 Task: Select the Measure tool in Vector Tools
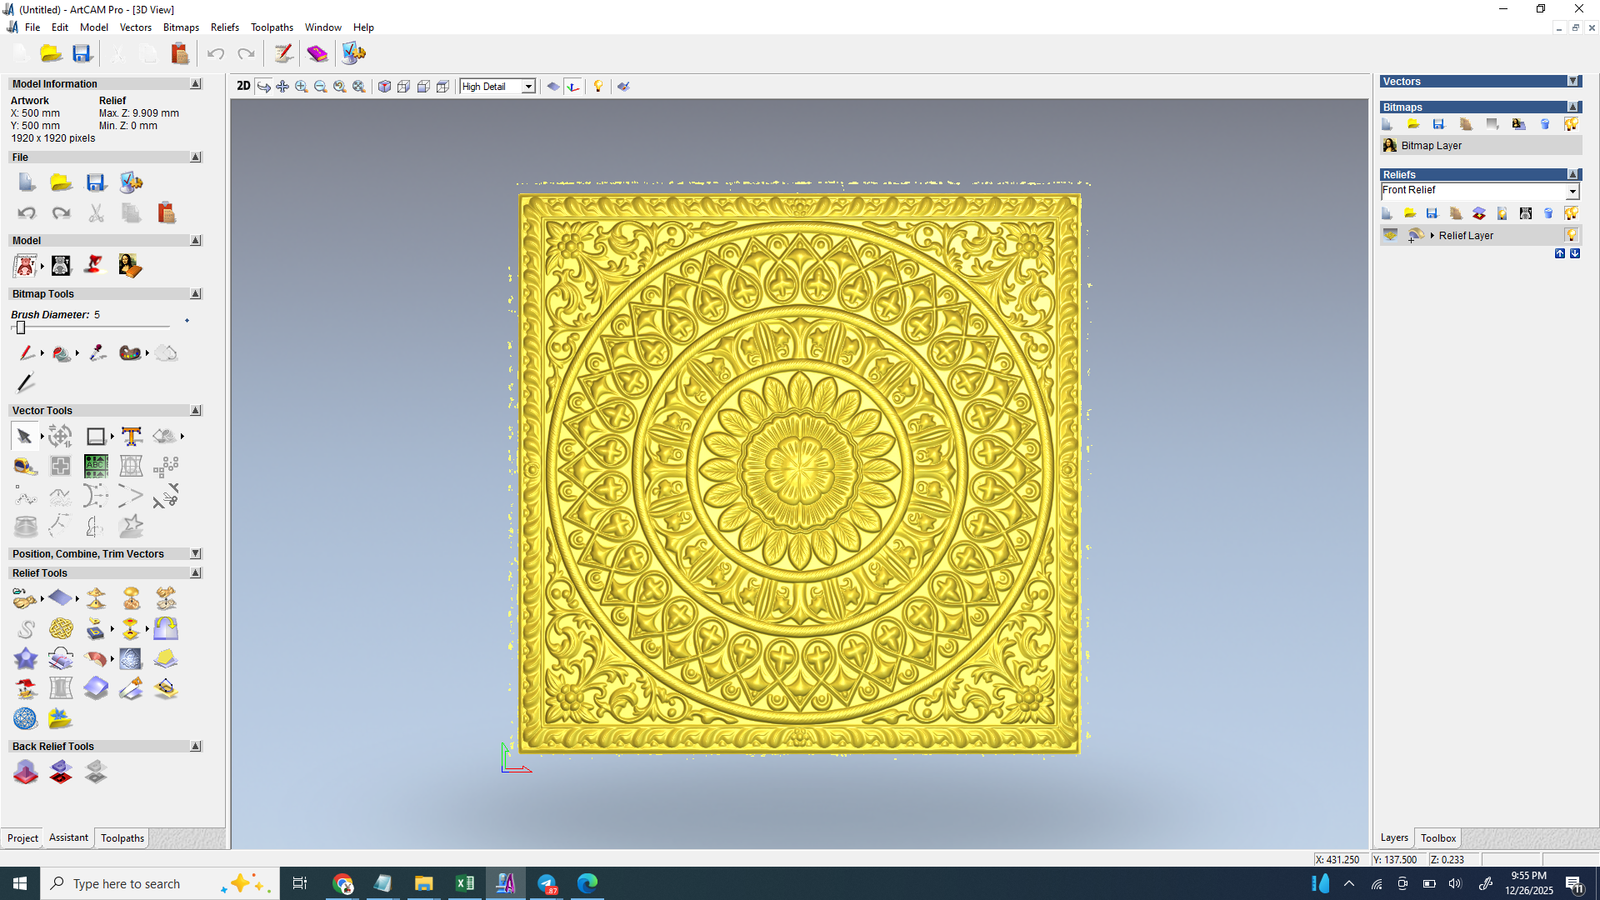[25, 466]
